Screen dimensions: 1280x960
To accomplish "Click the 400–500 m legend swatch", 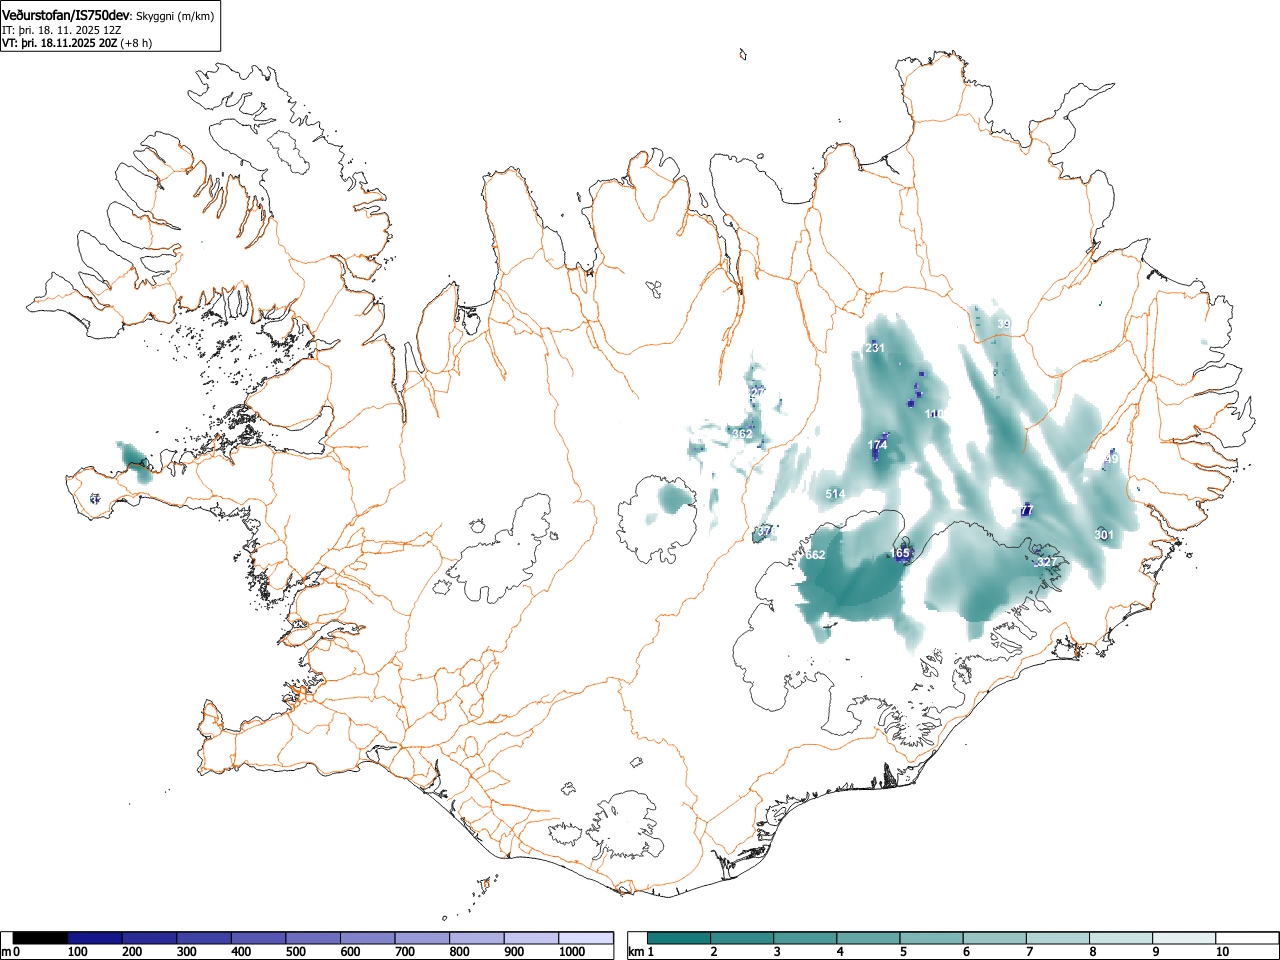I will tap(259, 938).
